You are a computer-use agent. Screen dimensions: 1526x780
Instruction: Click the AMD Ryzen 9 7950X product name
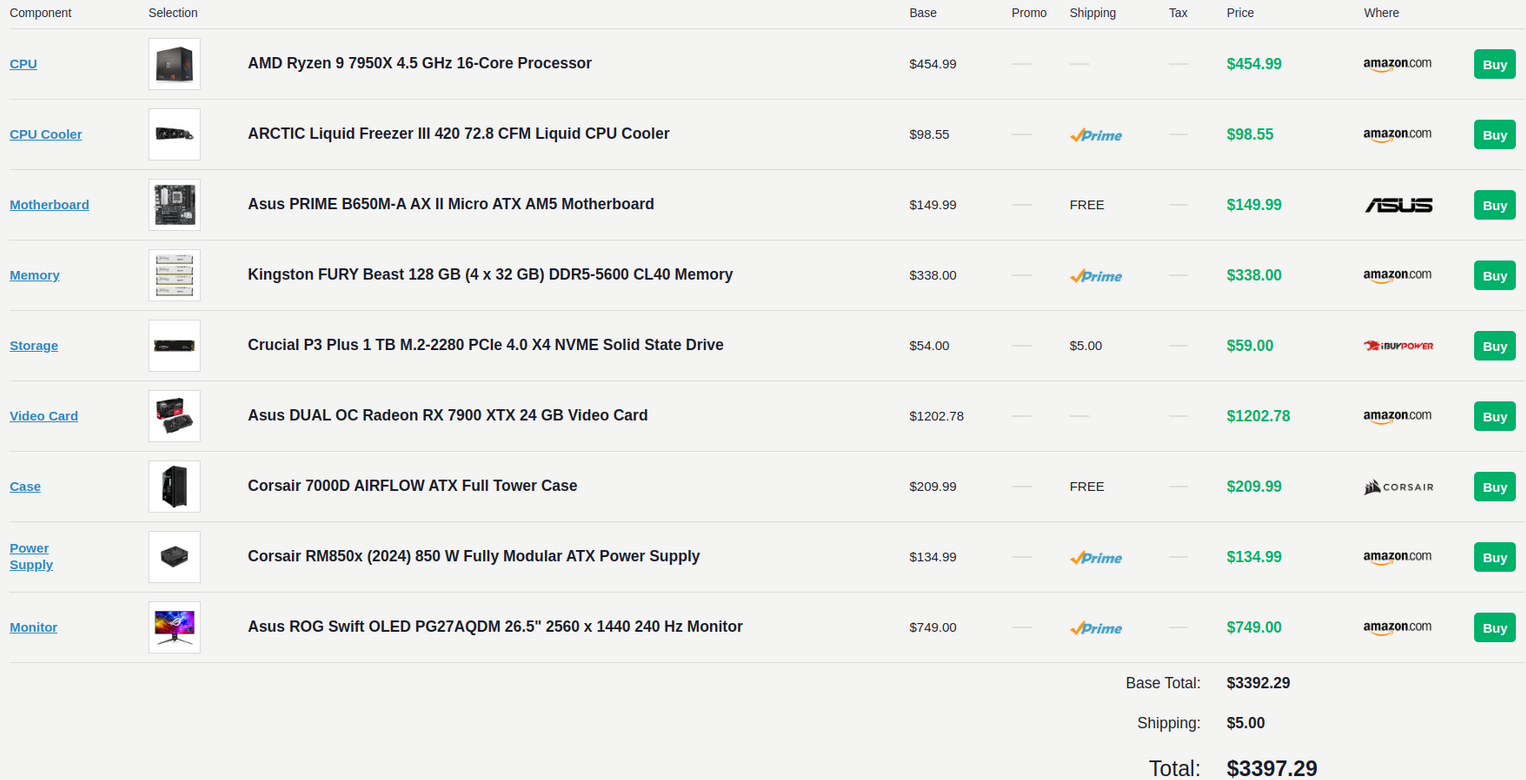[x=420, y=63]
